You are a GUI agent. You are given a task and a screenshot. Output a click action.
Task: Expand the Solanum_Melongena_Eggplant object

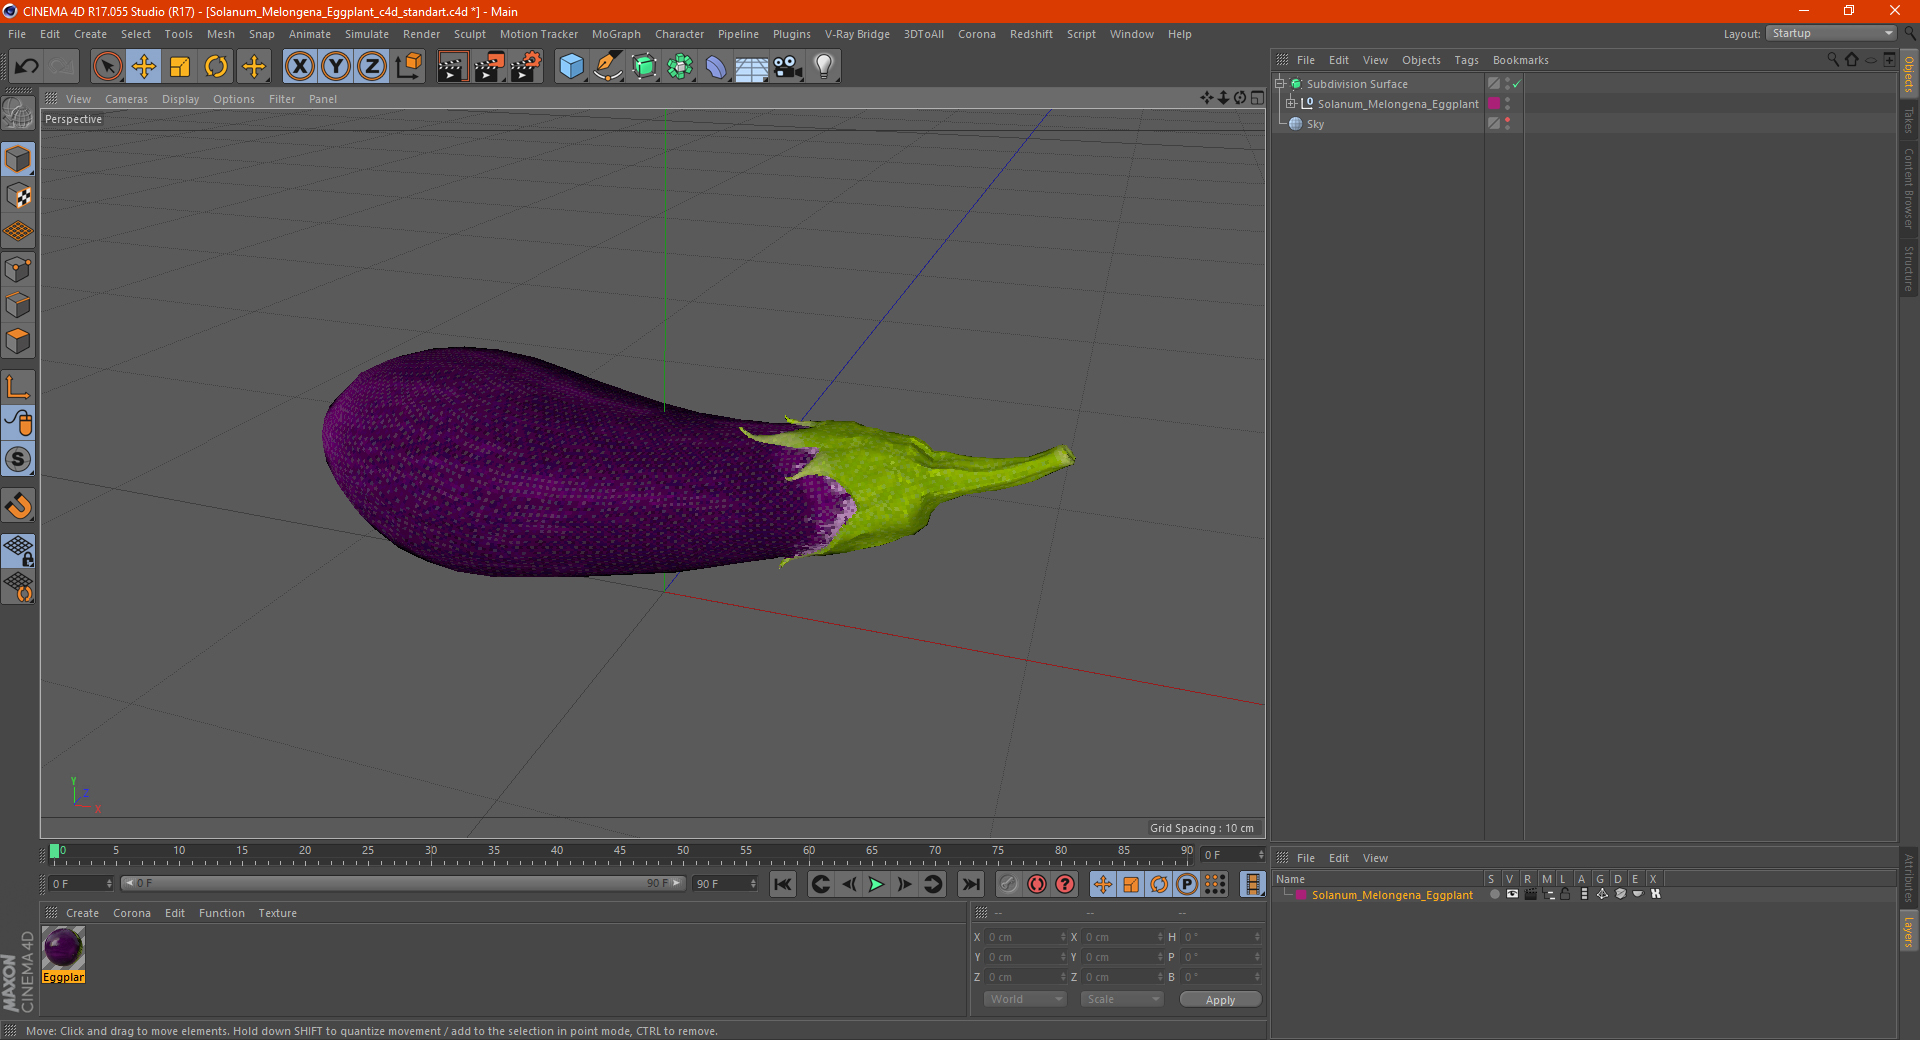[1291, 103]
